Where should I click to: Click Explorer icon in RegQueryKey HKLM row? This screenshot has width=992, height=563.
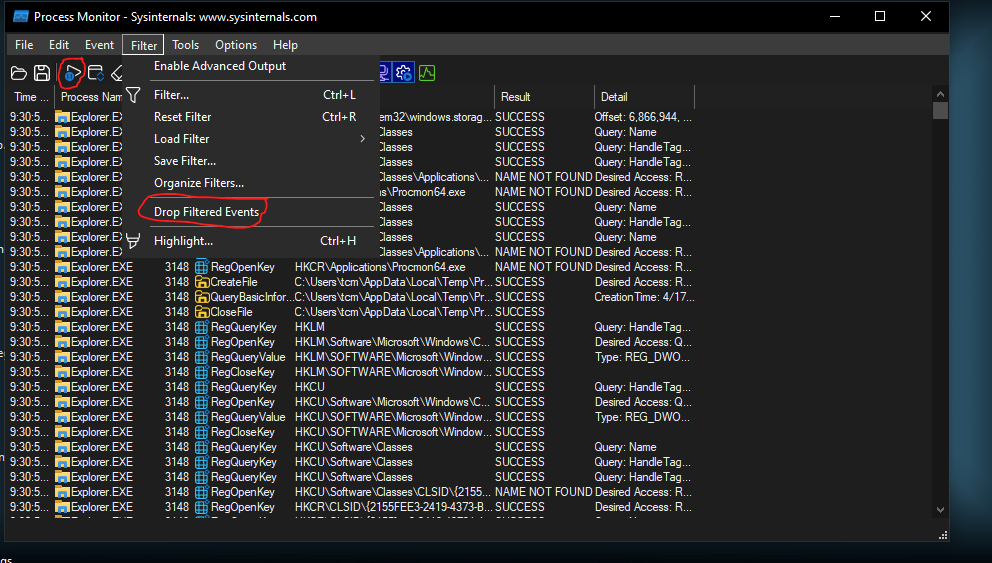(x=62, y=327)
